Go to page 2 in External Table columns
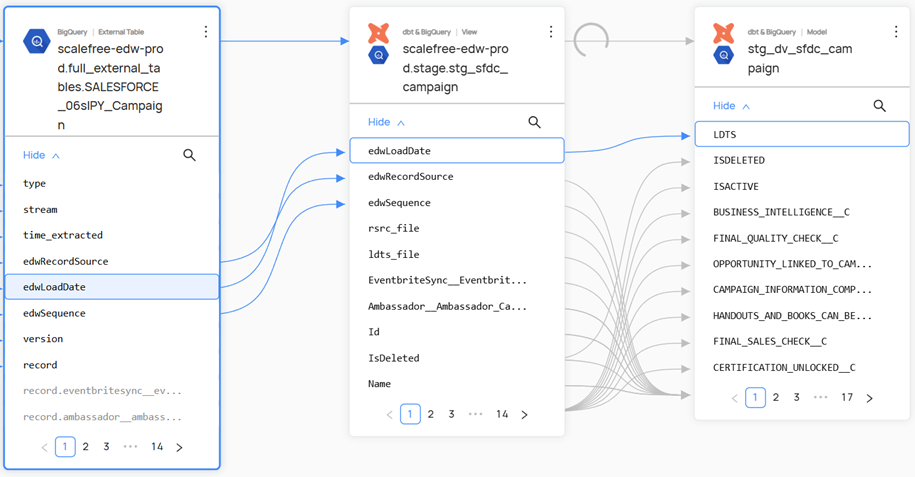 (x=86, y=447)
